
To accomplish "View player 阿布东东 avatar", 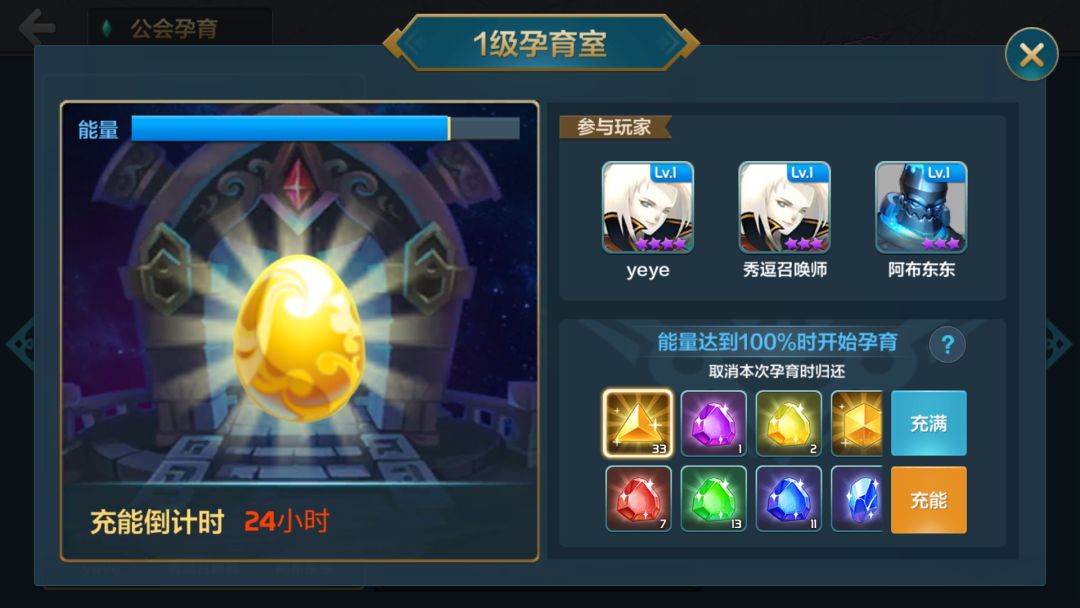I will coord(921,207).
